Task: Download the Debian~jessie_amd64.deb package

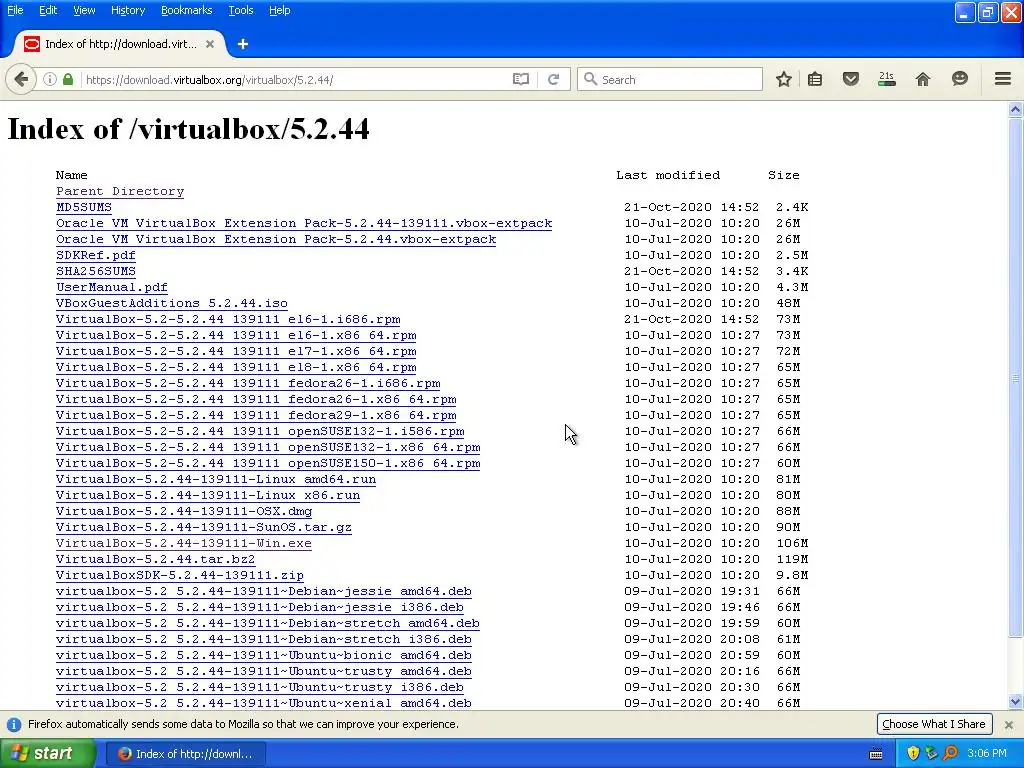Action: pos(264,591)
